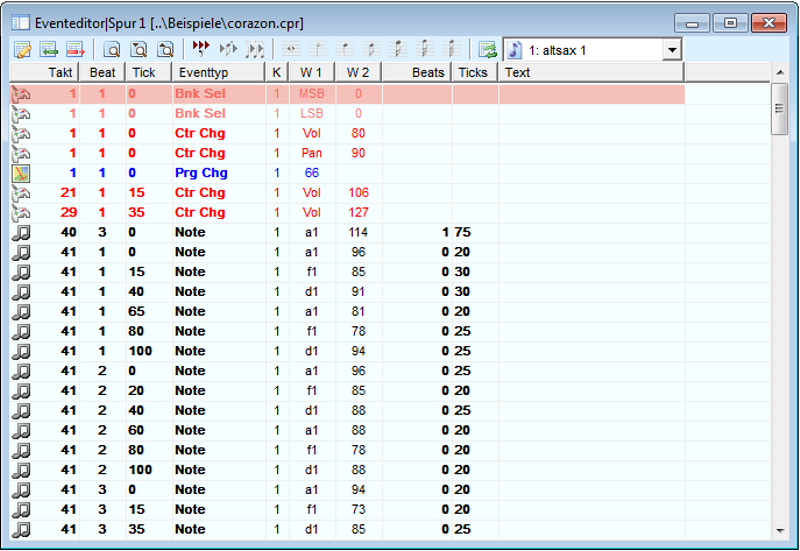Image resolution: width=800 pixels, height=551 pixels.
Task: Click Tick 65 in Takt 41 row
Action: pos(136,312)
